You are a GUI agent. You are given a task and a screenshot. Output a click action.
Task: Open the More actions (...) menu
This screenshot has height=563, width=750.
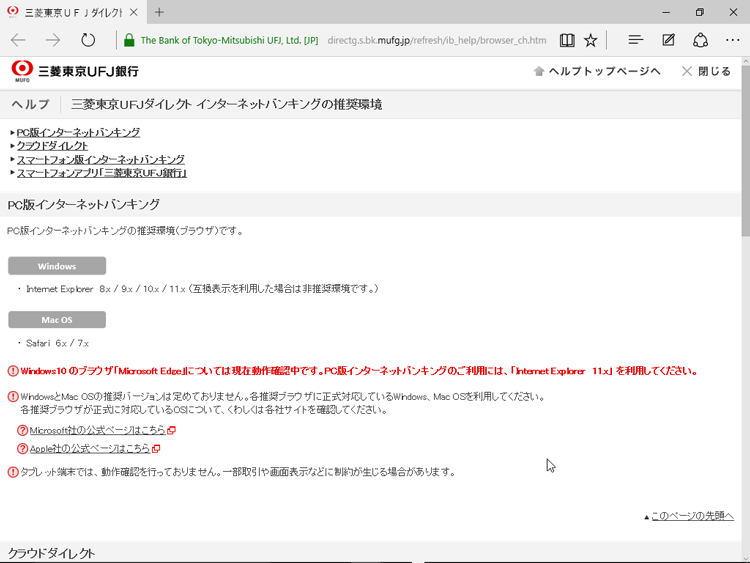[x=733, y=40]
